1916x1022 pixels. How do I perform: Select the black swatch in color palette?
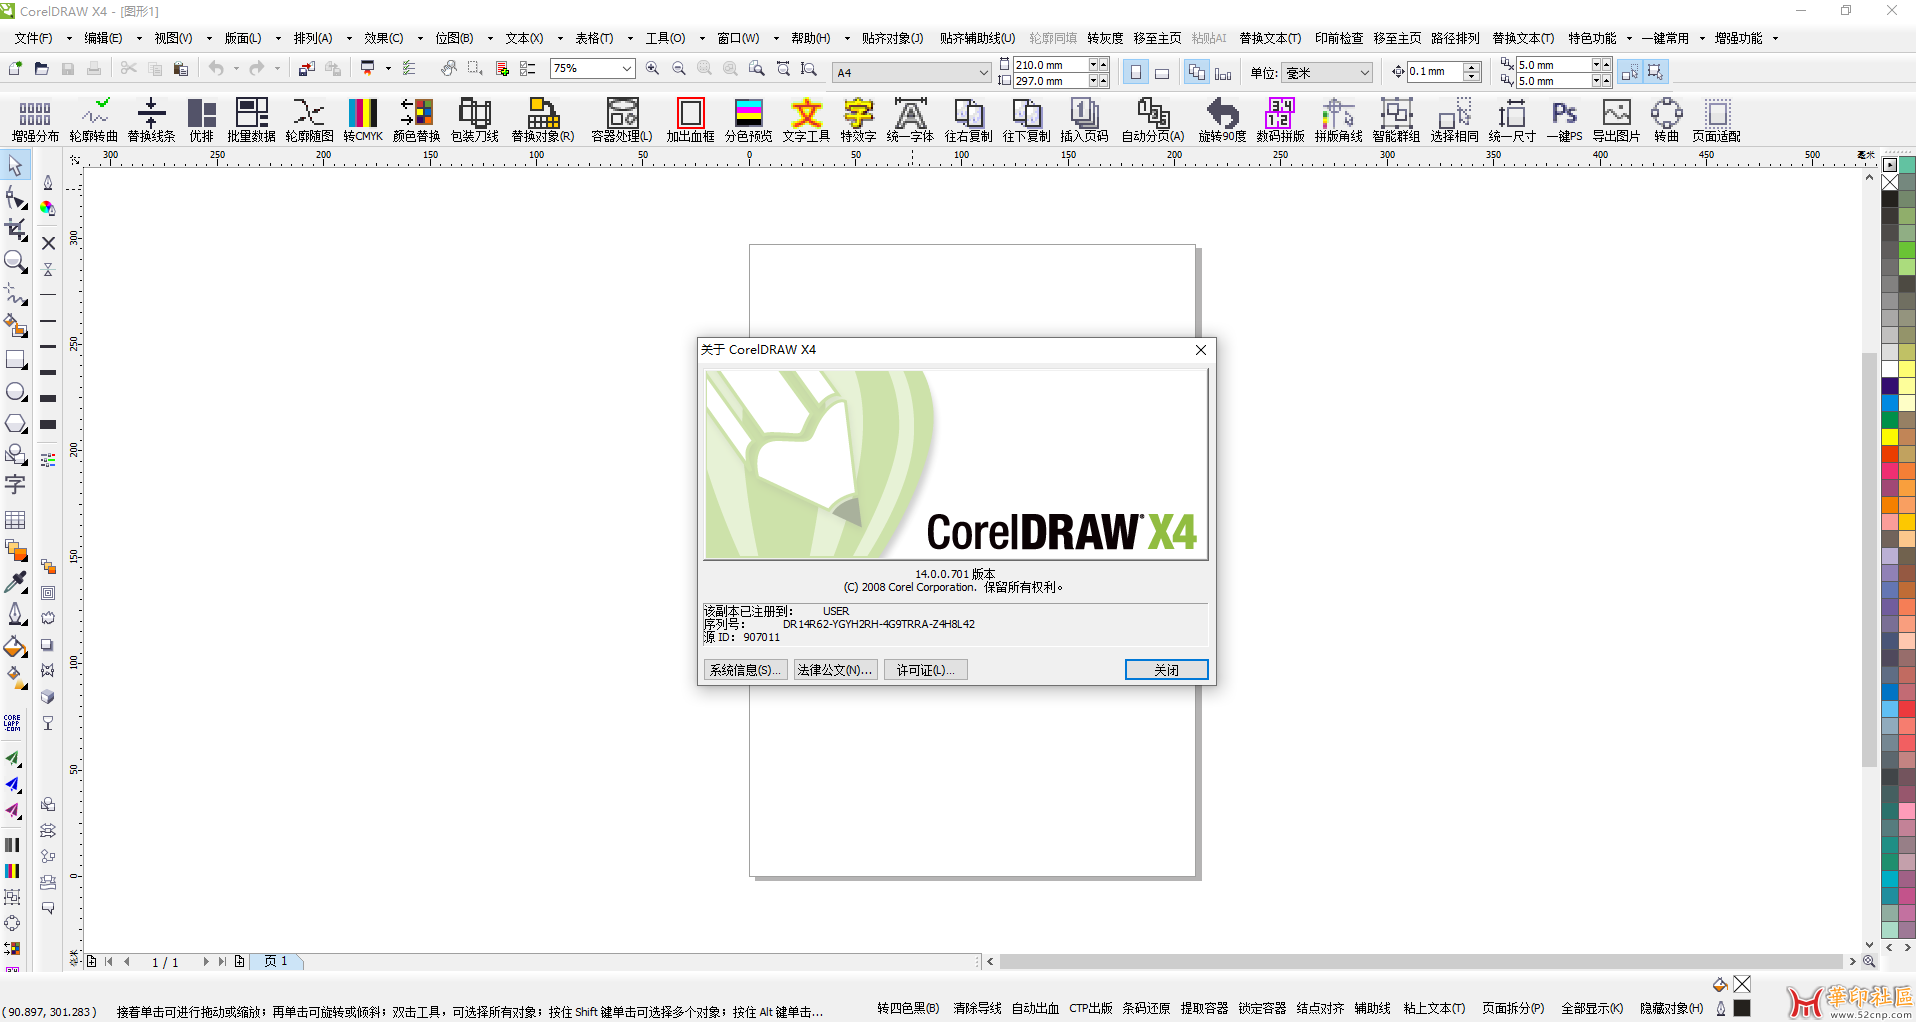click(1890, 199)
